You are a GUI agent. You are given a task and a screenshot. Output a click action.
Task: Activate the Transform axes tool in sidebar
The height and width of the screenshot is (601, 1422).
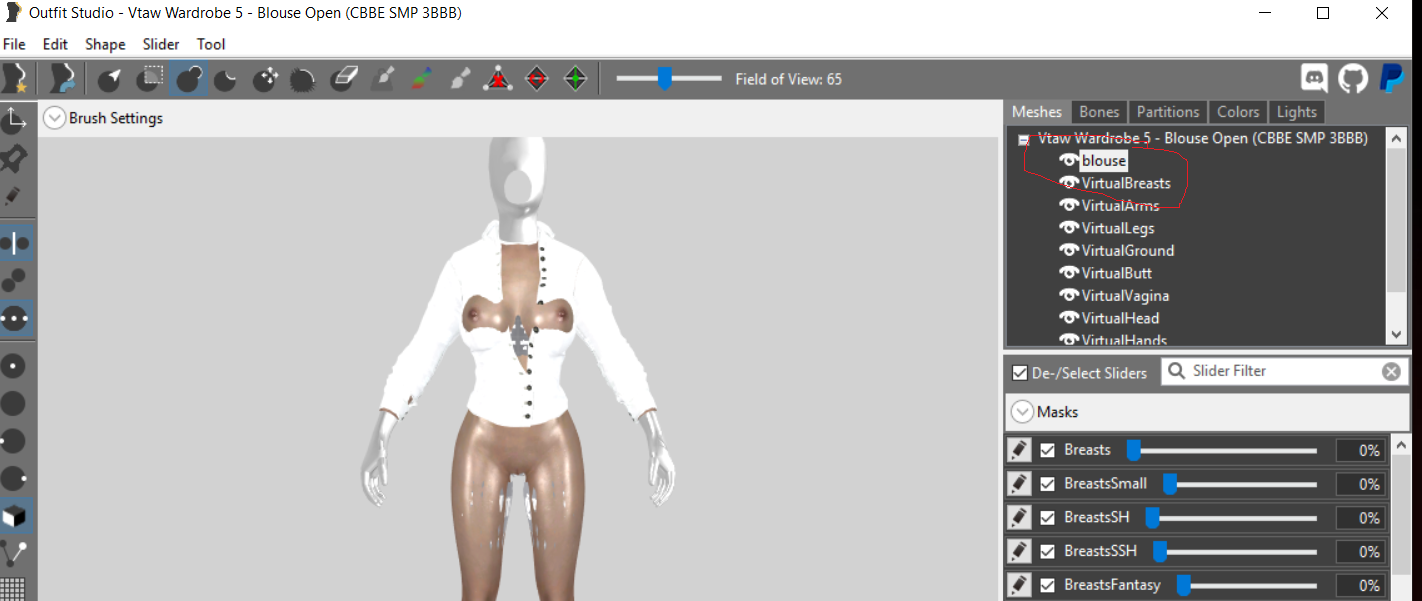pos(14,119)
